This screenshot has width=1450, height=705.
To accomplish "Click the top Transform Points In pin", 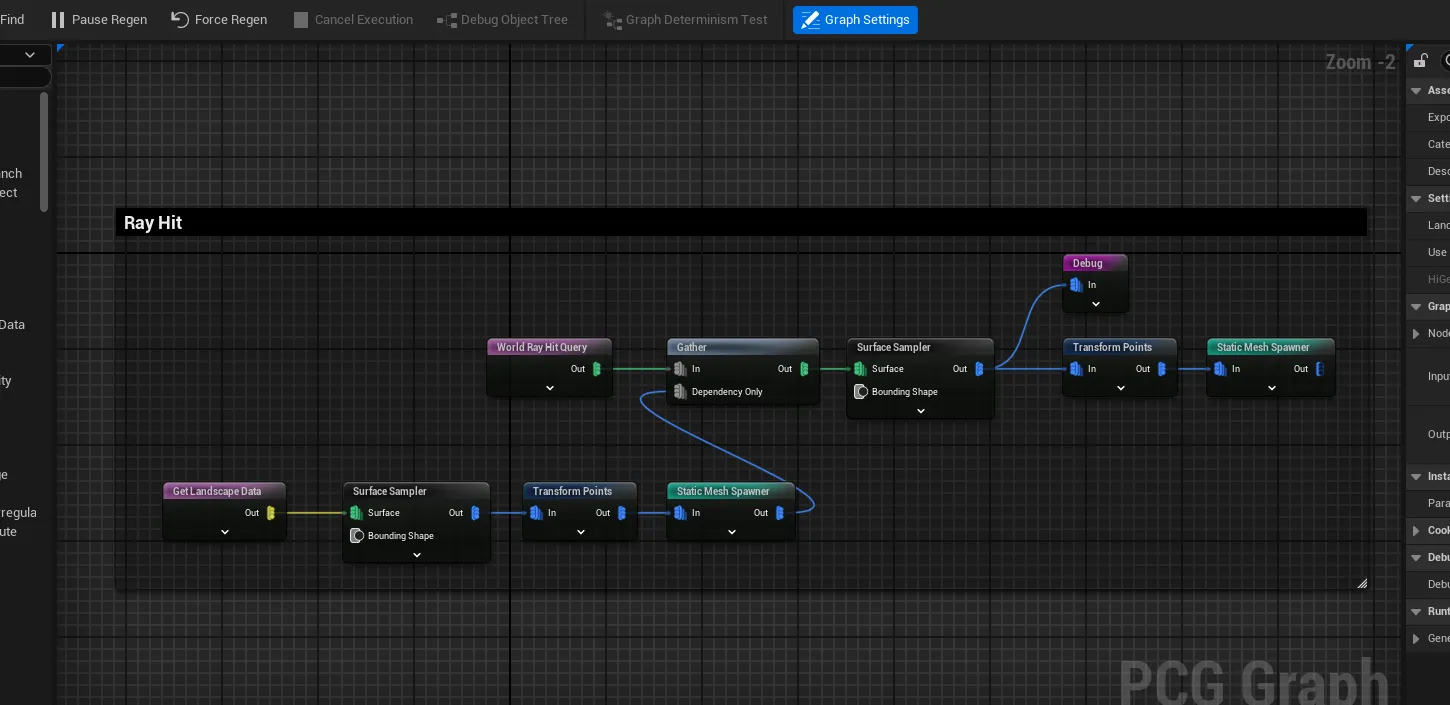I will [1076, 369].
